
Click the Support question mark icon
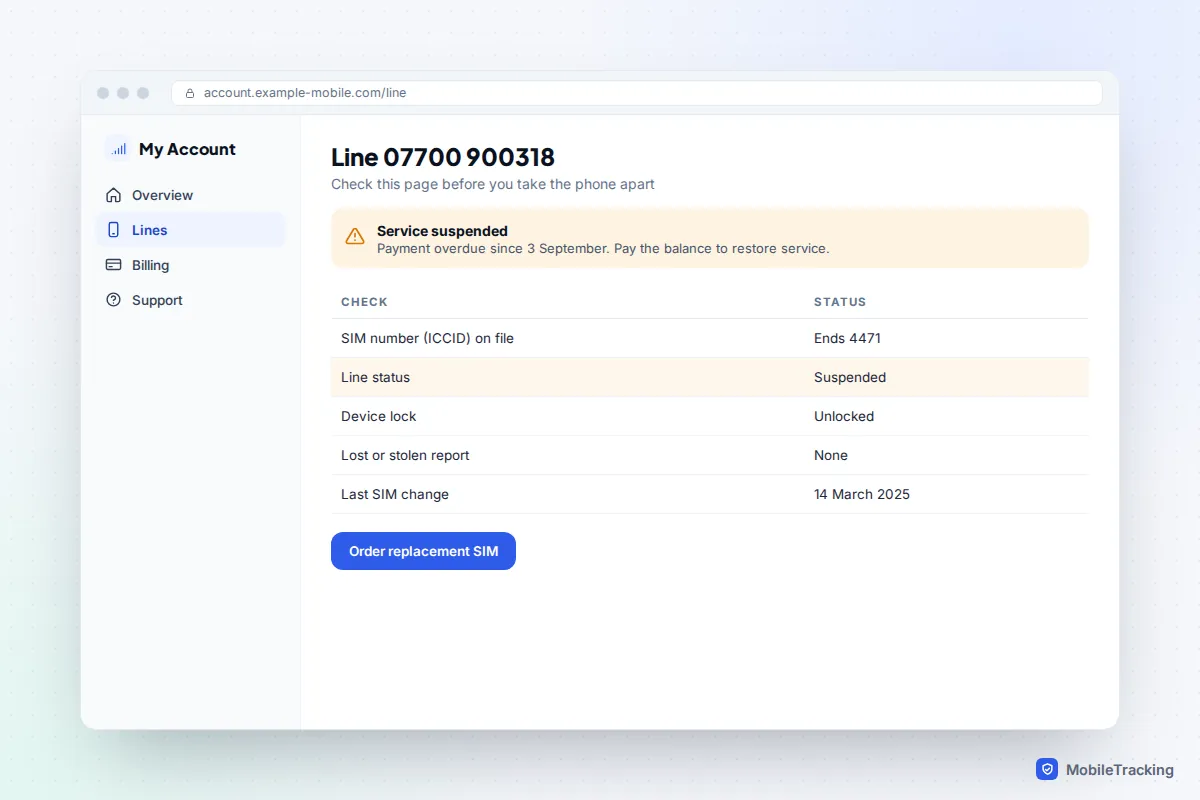coord(114,300)
